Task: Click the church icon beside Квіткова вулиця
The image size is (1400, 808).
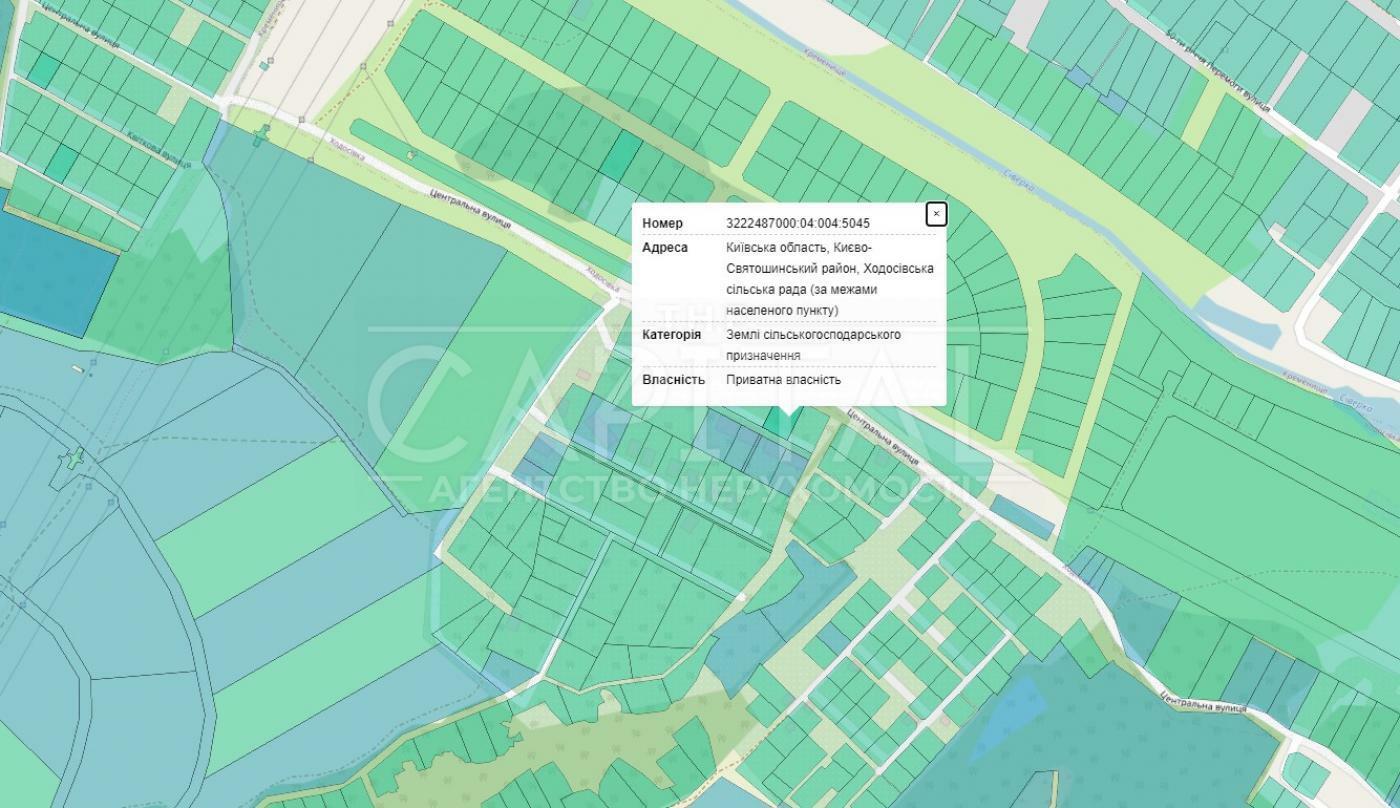Action: click(260, 137)
